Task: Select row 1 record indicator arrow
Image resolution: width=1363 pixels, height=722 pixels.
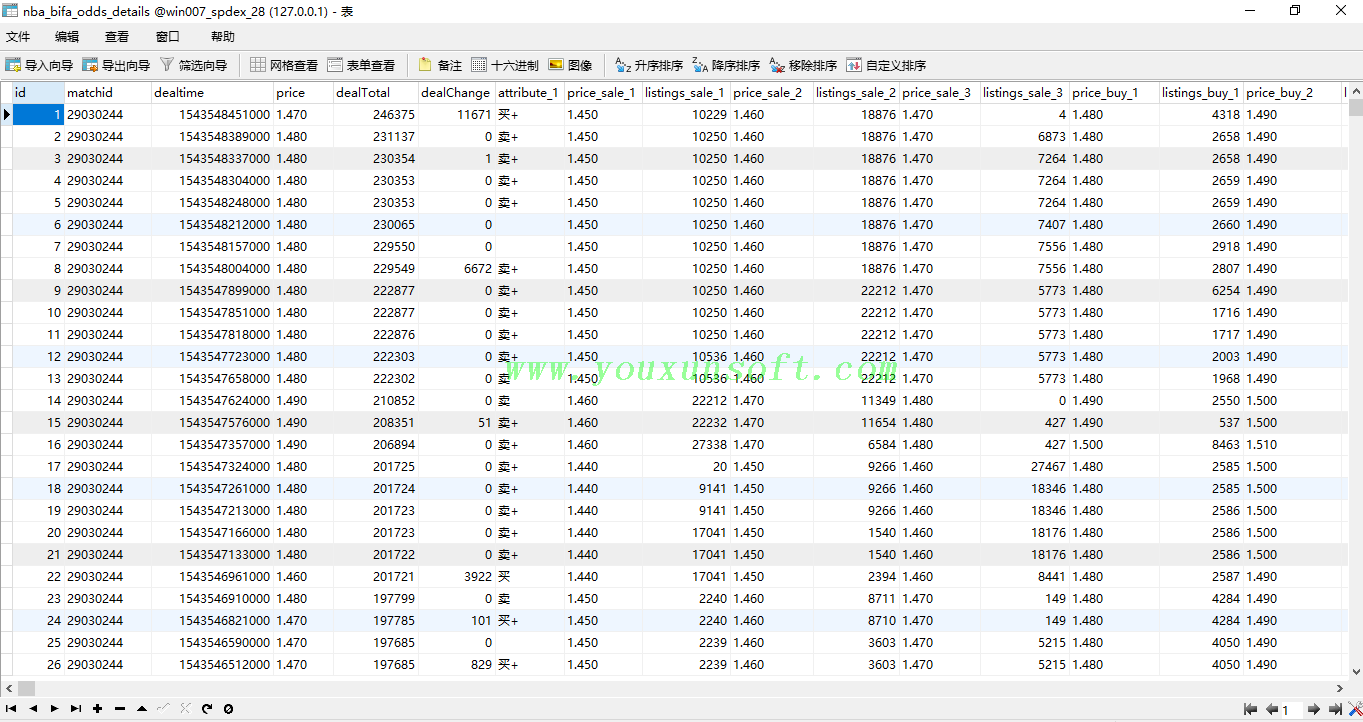Action: pyautogui.click(x=7, y=114)
